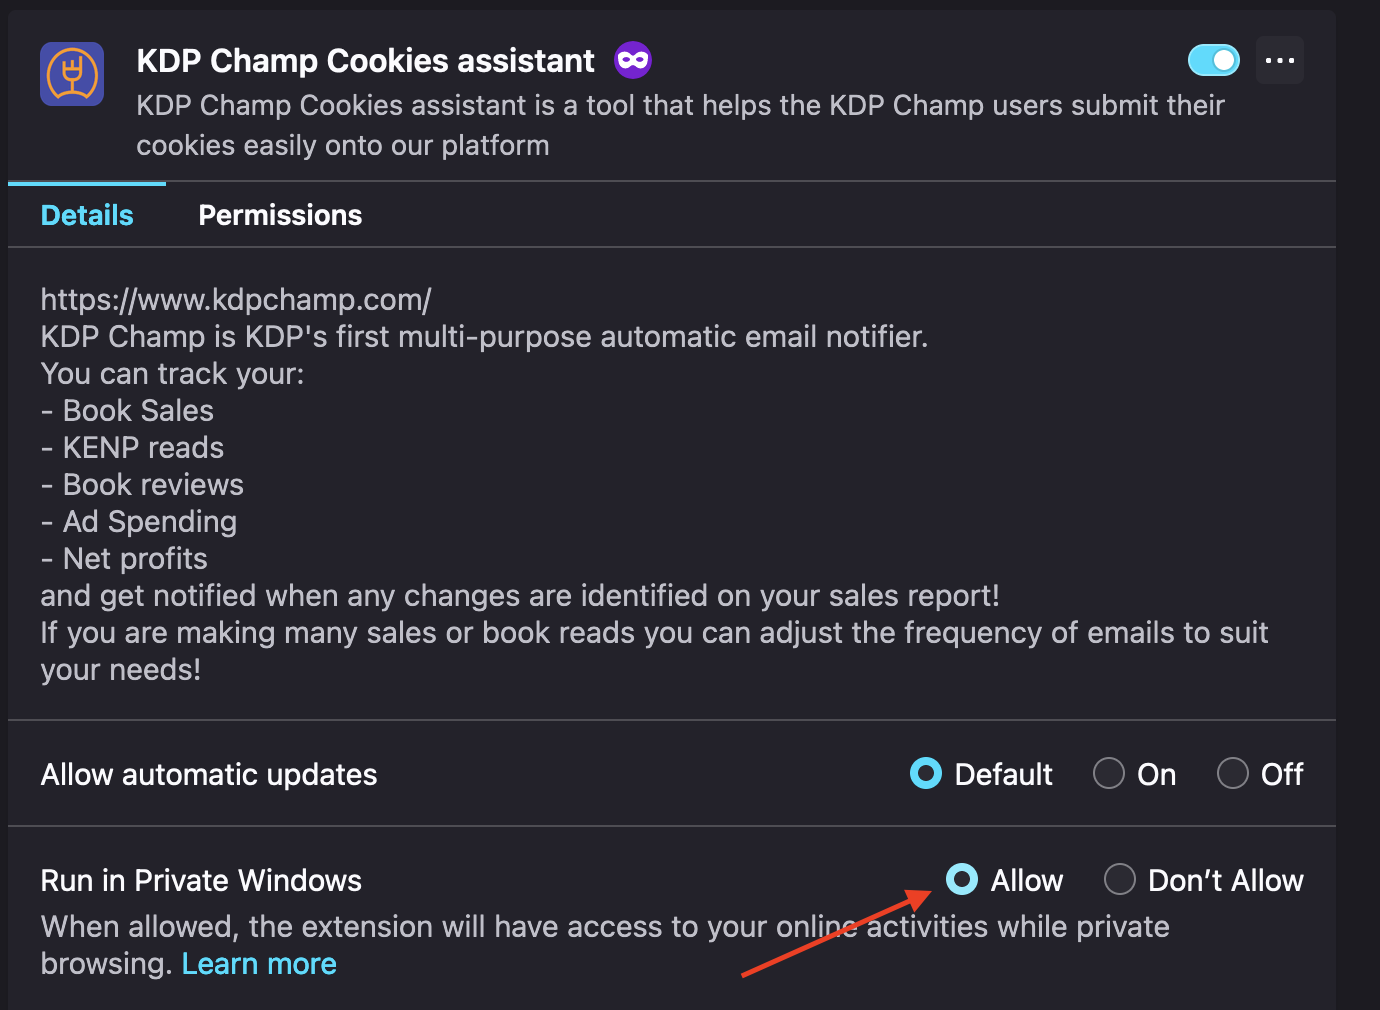Click the KDP Champ extension logo icon

[x=72, y=74]
